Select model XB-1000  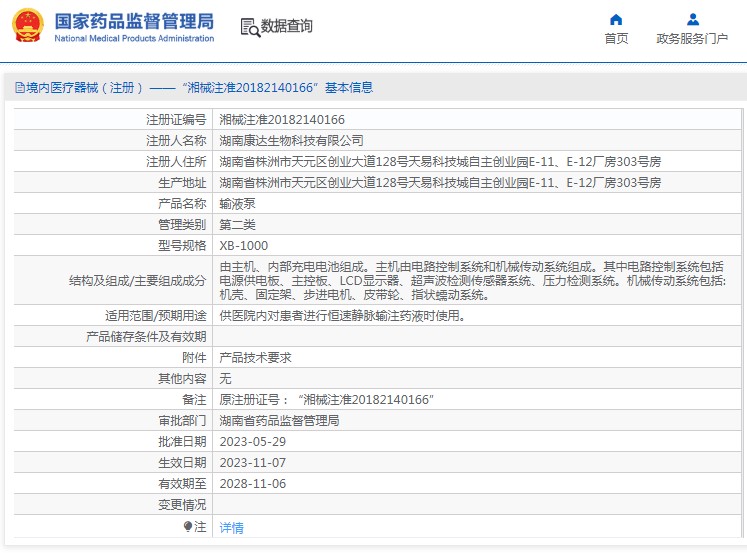243,245
